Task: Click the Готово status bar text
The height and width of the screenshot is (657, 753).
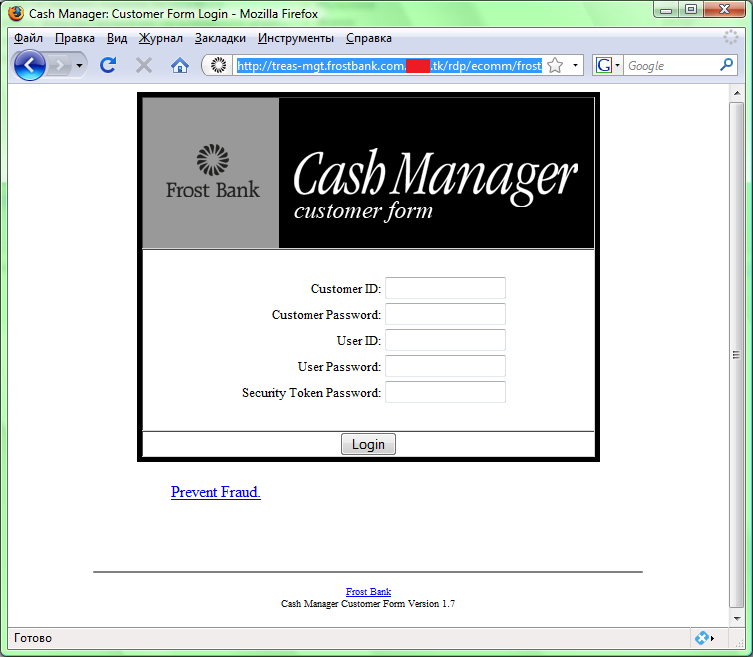Action: (33, 638)
